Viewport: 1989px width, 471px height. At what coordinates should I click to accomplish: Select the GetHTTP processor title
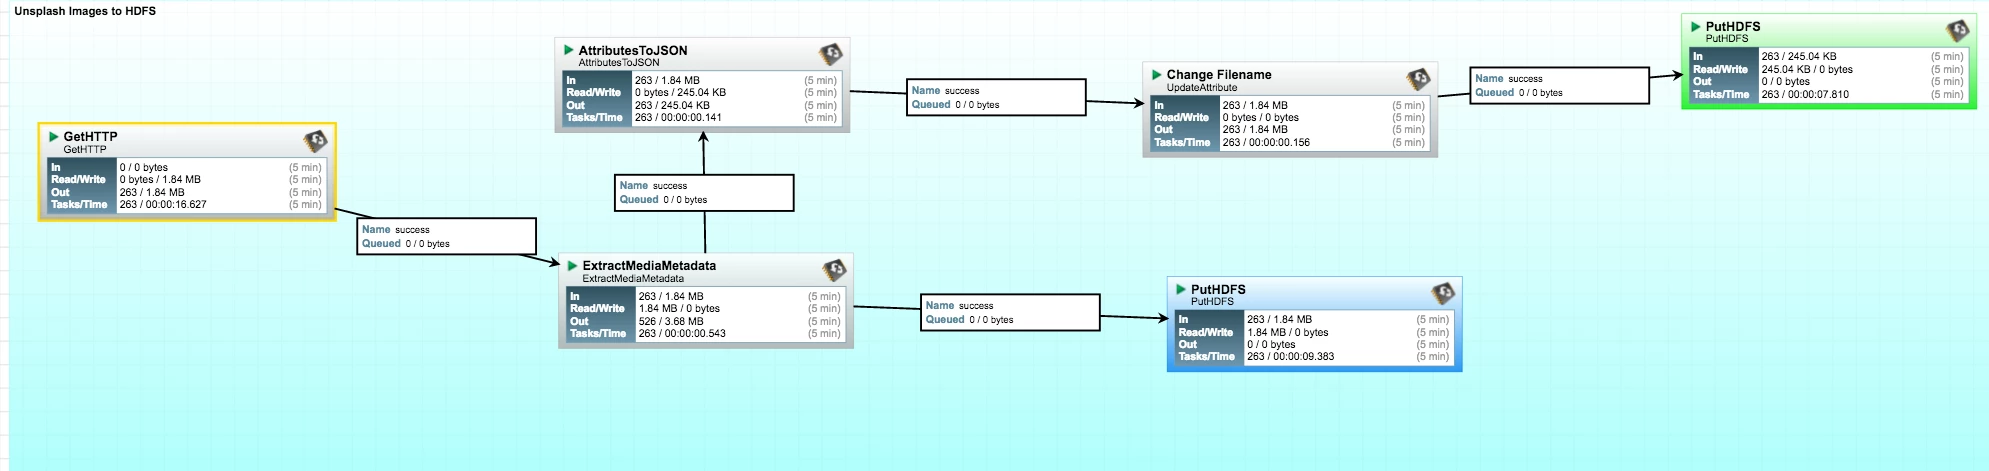[x=90, y=136]
